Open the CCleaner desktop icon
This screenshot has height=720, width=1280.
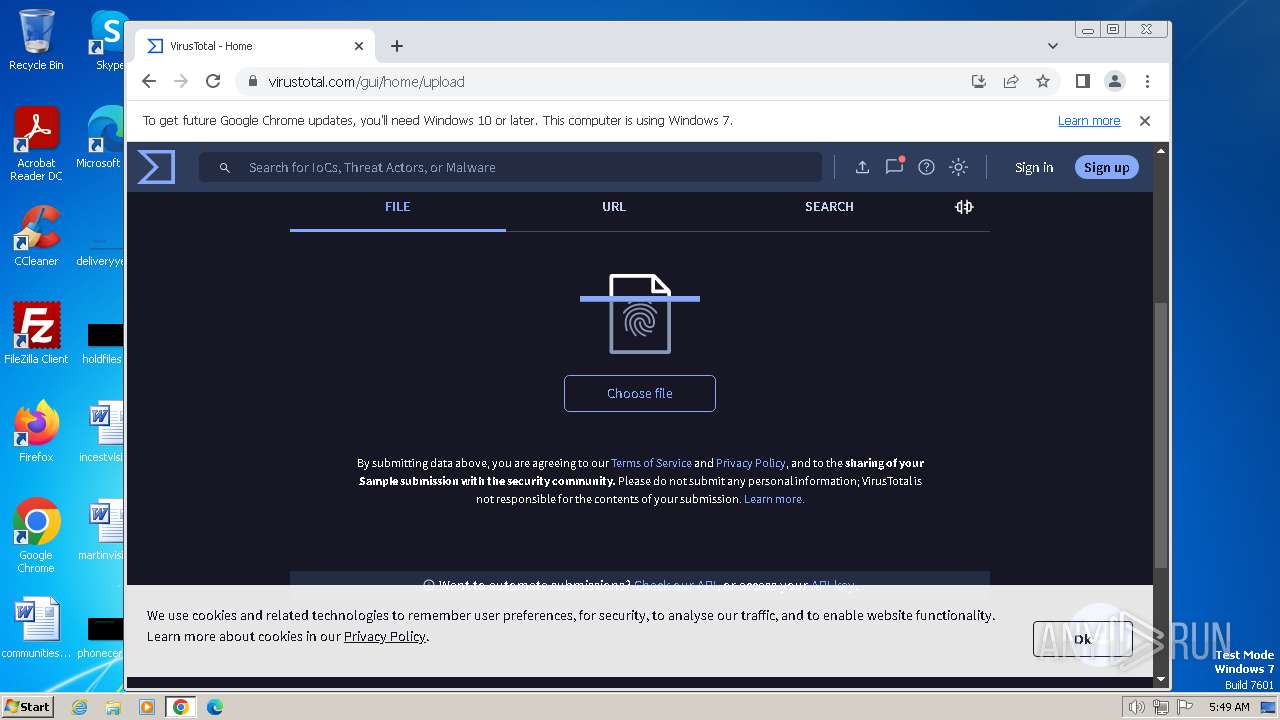(x=36, y=236)
